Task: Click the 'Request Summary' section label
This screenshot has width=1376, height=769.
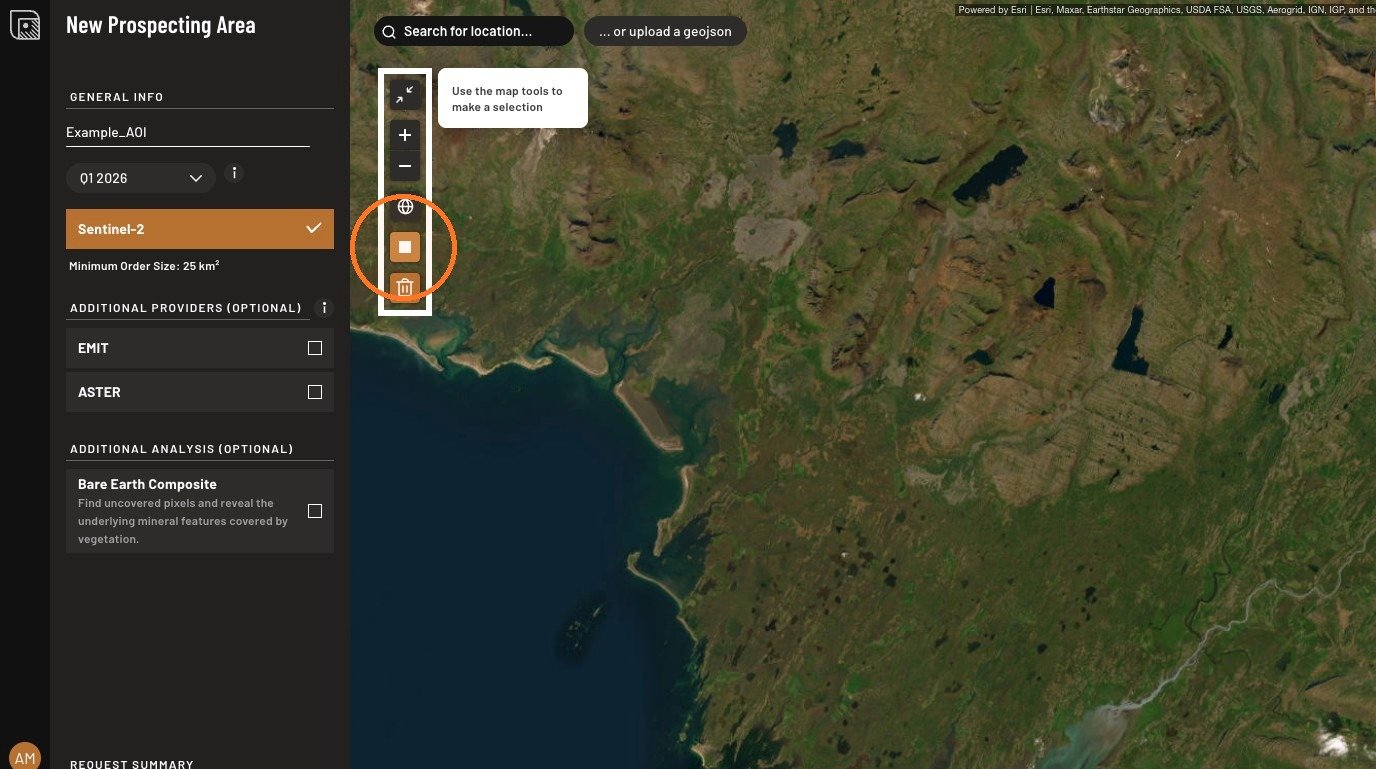Action: [x=131, y=764]
